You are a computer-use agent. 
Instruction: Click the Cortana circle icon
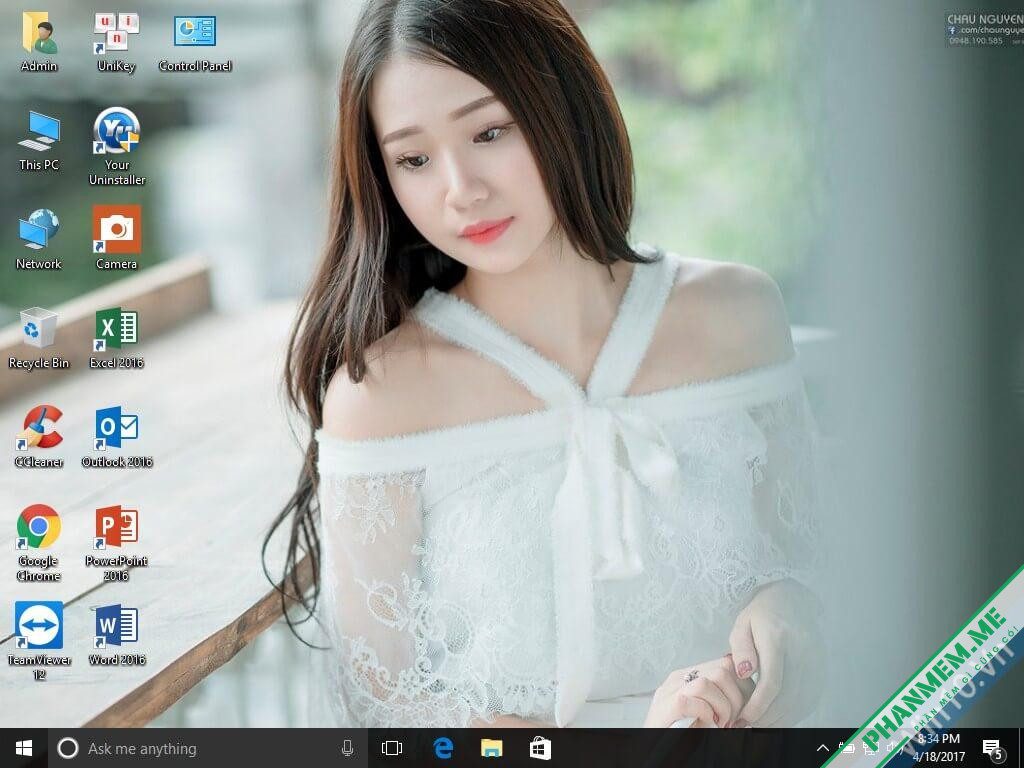(x=68, y=748)
